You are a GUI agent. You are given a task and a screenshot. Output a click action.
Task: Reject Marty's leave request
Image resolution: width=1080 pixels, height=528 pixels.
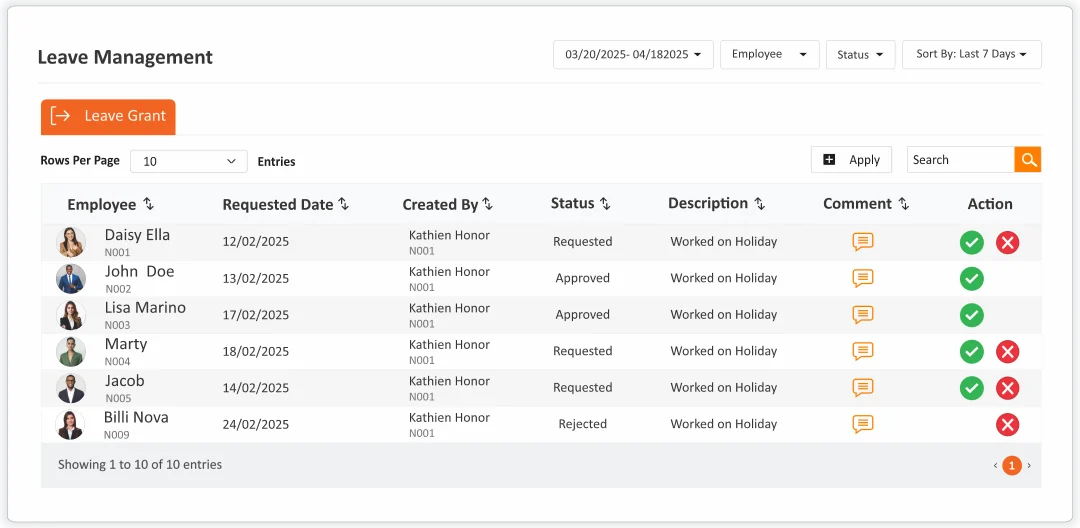(1007, 351)
